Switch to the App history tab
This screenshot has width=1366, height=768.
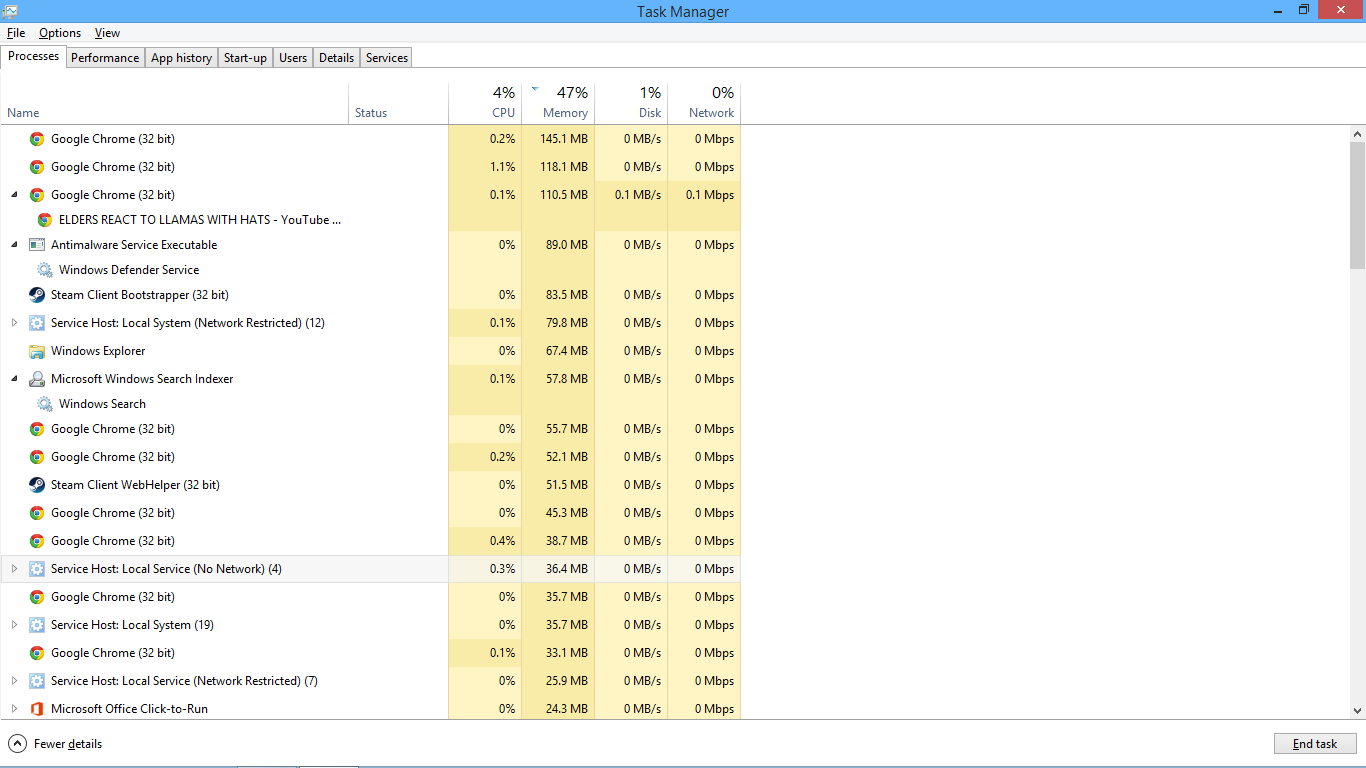pos(181,58)
